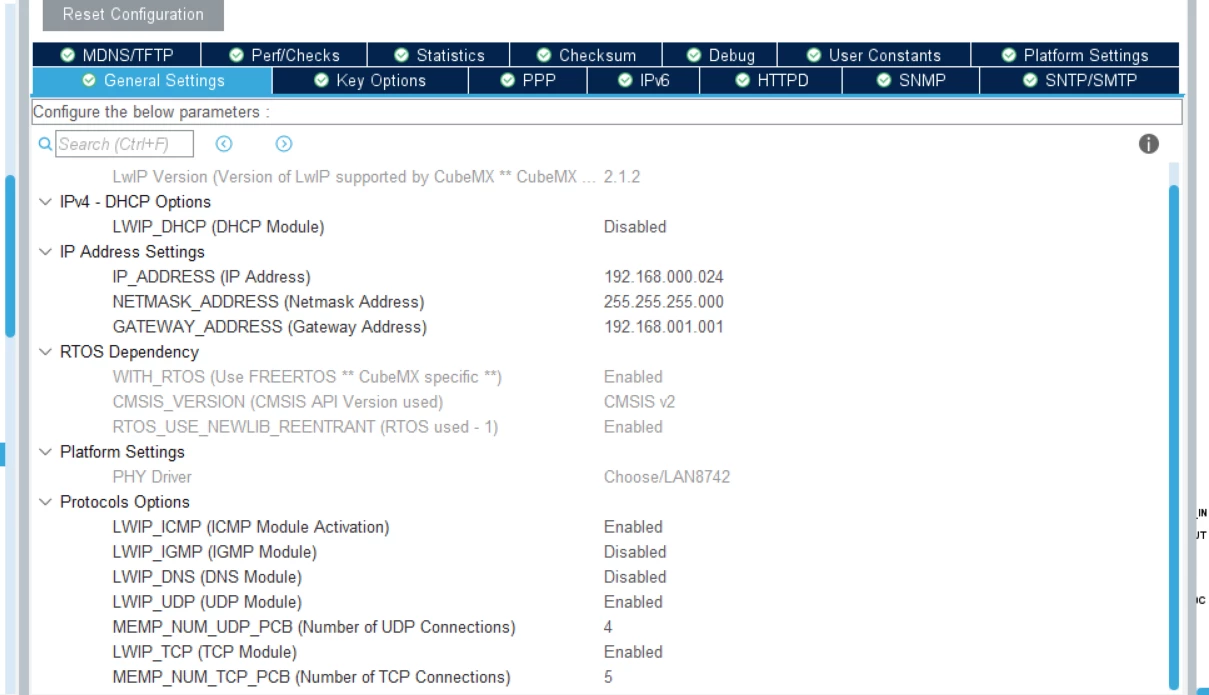Collapse the IP Address Settings group

44,252
